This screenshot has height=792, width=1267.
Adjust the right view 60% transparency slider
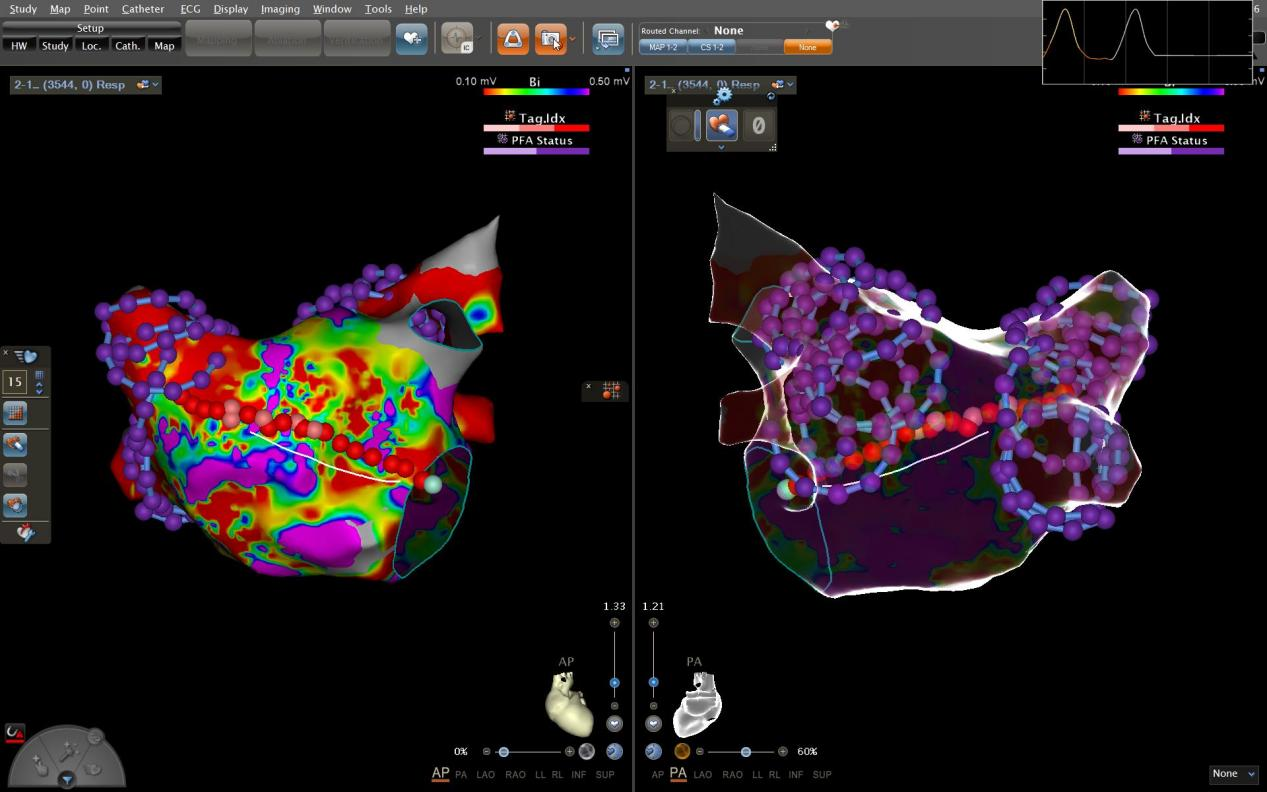pyautogui.click(x=745, y=751)
